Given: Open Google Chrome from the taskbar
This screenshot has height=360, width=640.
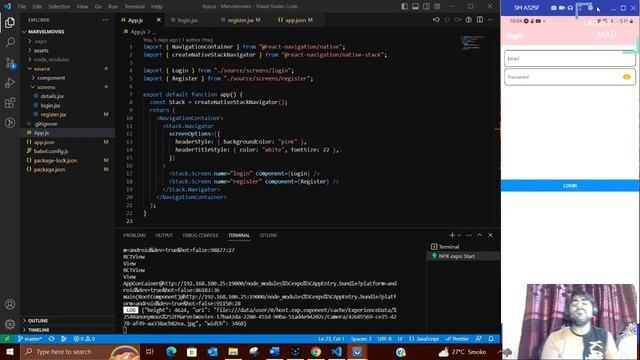Looking at the screenshot, I should pos(316,351).
